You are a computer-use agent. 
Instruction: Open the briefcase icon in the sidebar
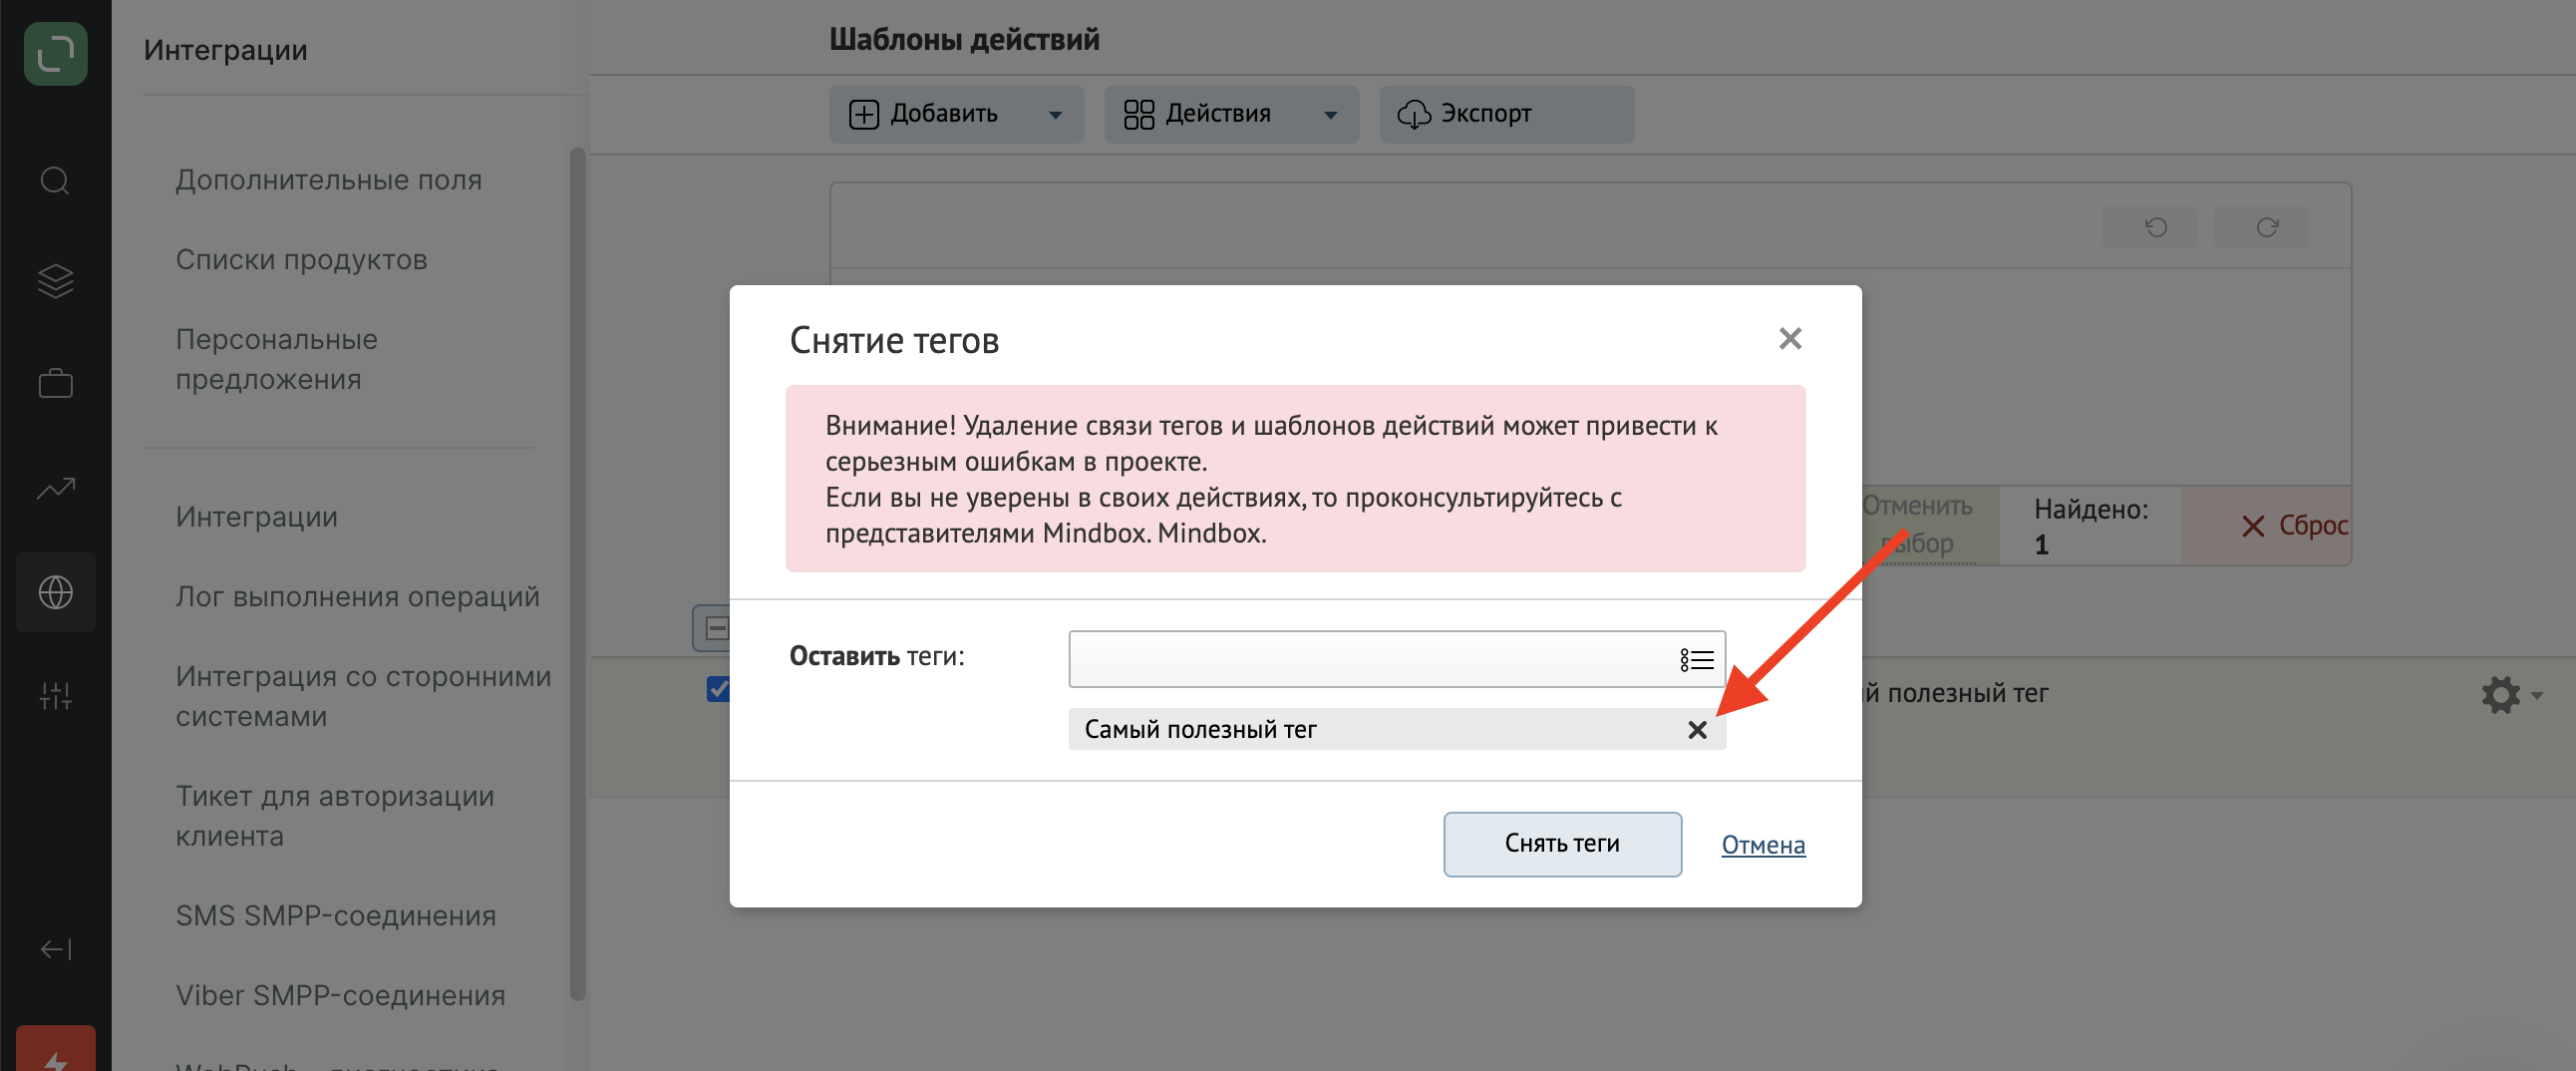coord(55,383)
